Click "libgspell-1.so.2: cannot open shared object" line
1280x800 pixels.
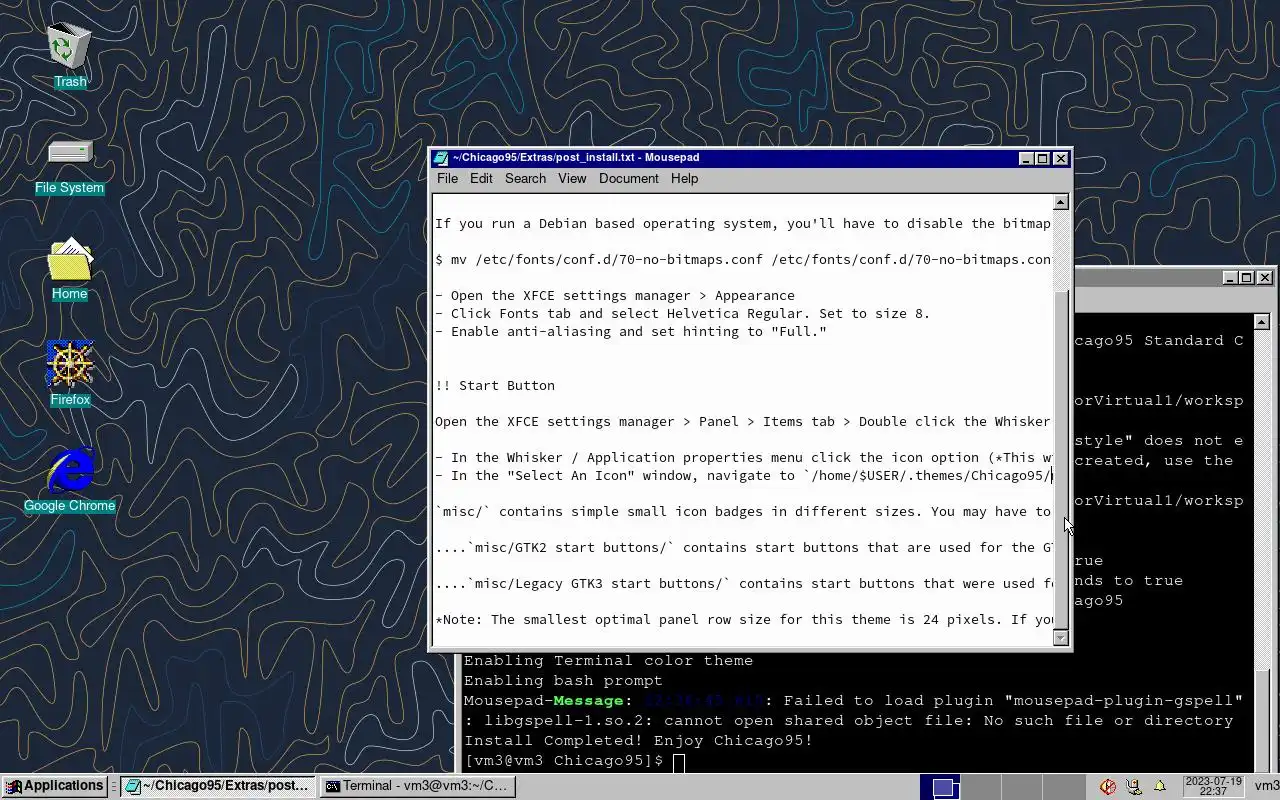(848, 720)
